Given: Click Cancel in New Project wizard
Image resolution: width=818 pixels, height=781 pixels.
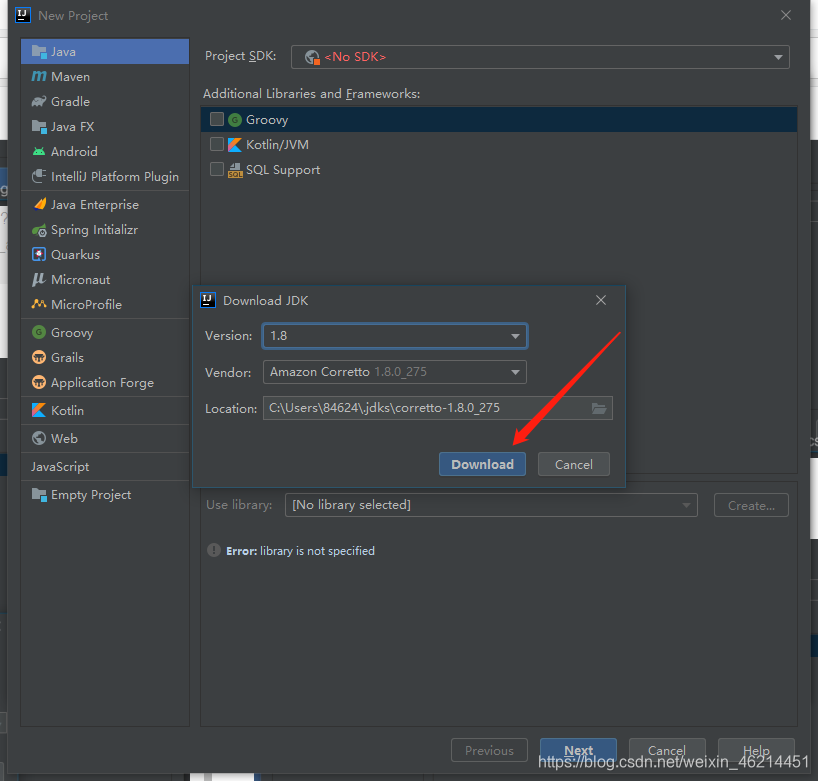Looking at the screenshot, I should [667, 750].
